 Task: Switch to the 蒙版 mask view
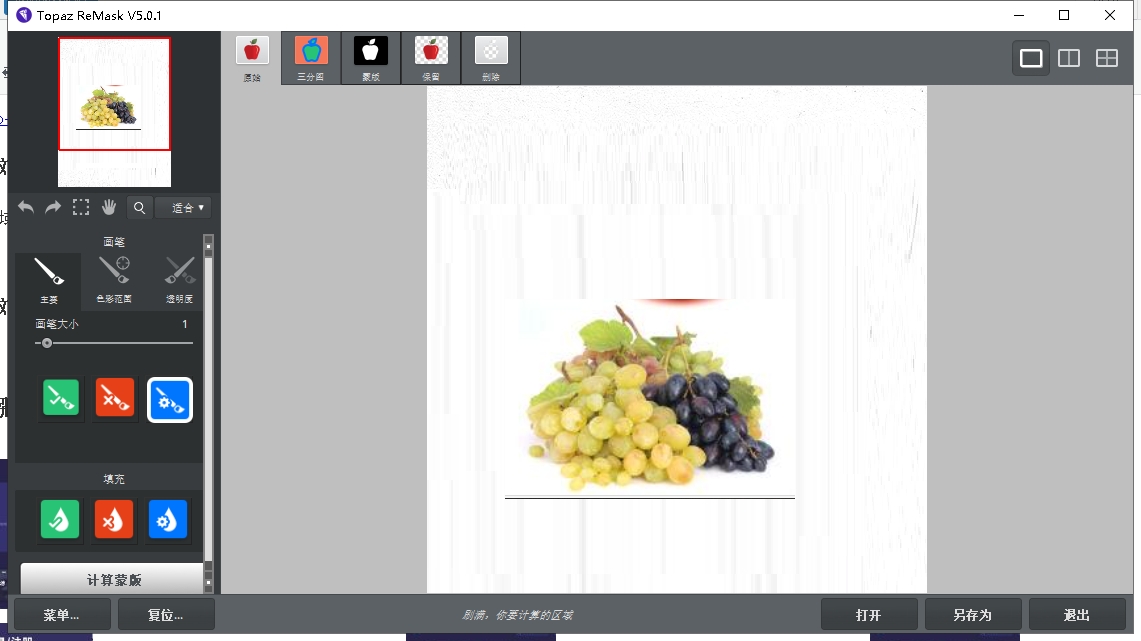(370, 58)
